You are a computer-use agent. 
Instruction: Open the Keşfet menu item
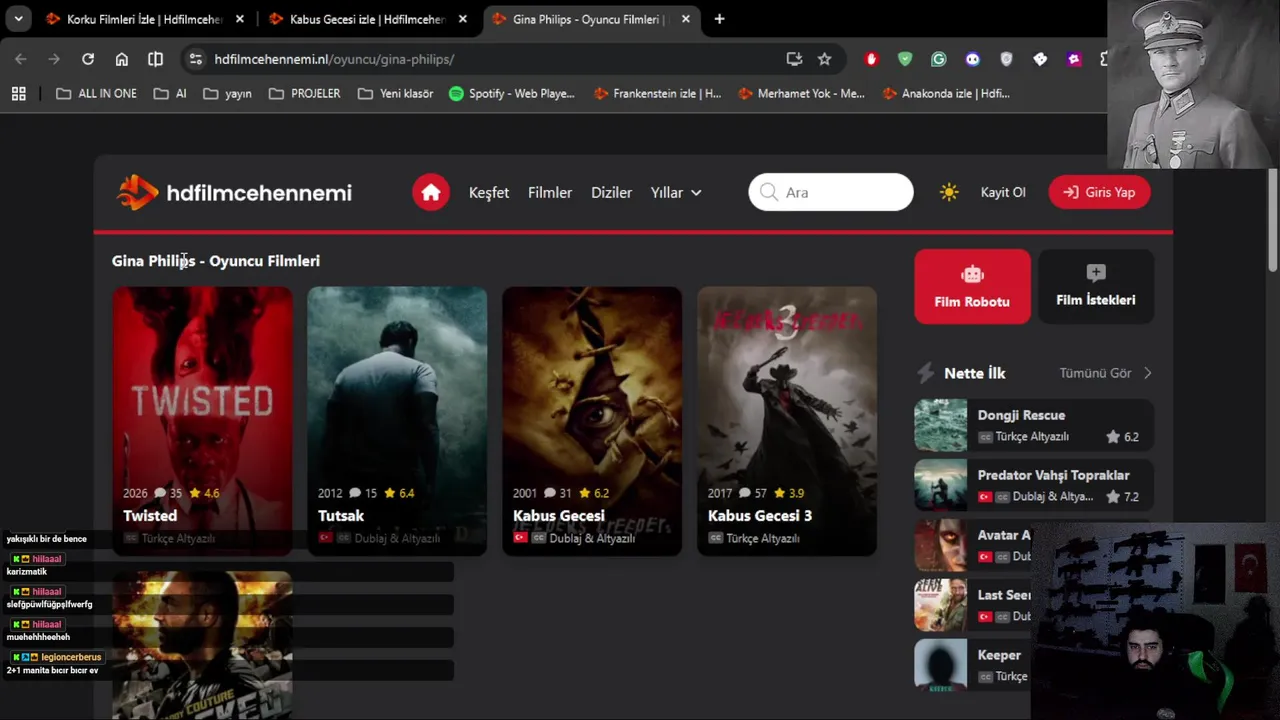pos(489,192)
